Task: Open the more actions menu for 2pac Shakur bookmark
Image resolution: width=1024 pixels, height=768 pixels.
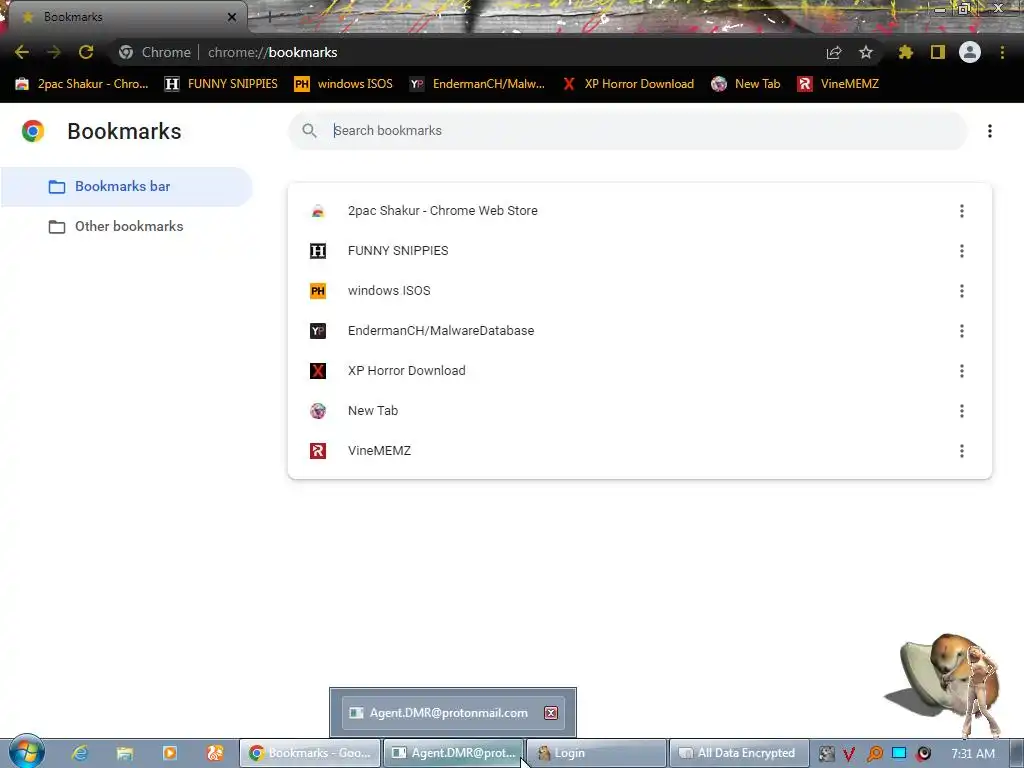Action: point(962,211)
